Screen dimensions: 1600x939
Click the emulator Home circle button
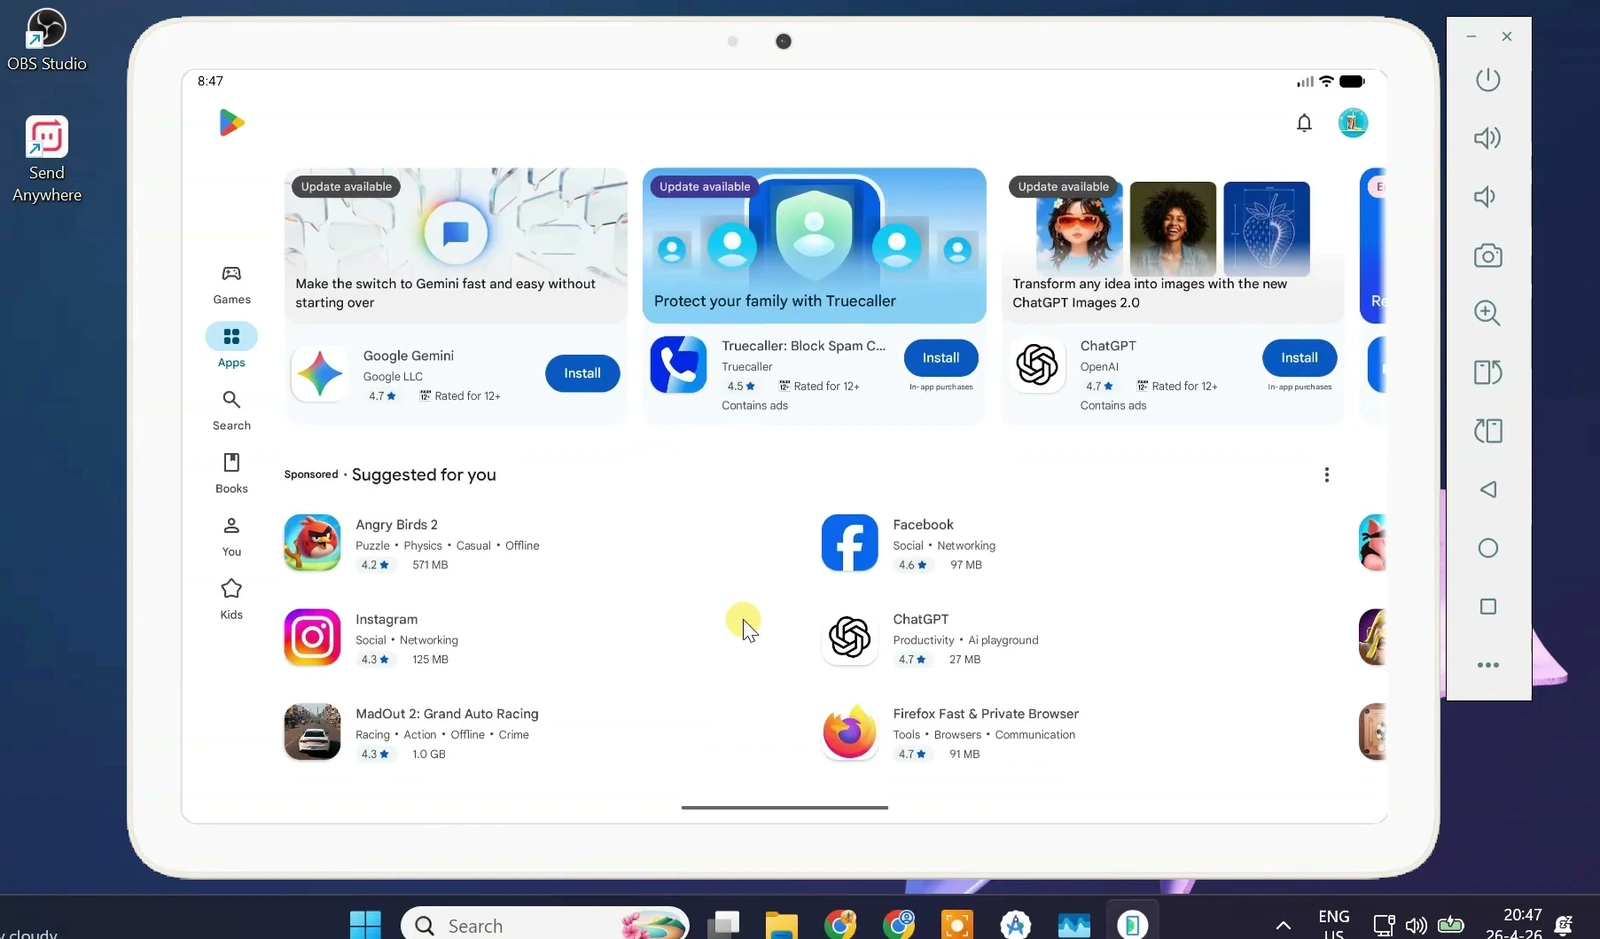click(x=1488, y=548)
